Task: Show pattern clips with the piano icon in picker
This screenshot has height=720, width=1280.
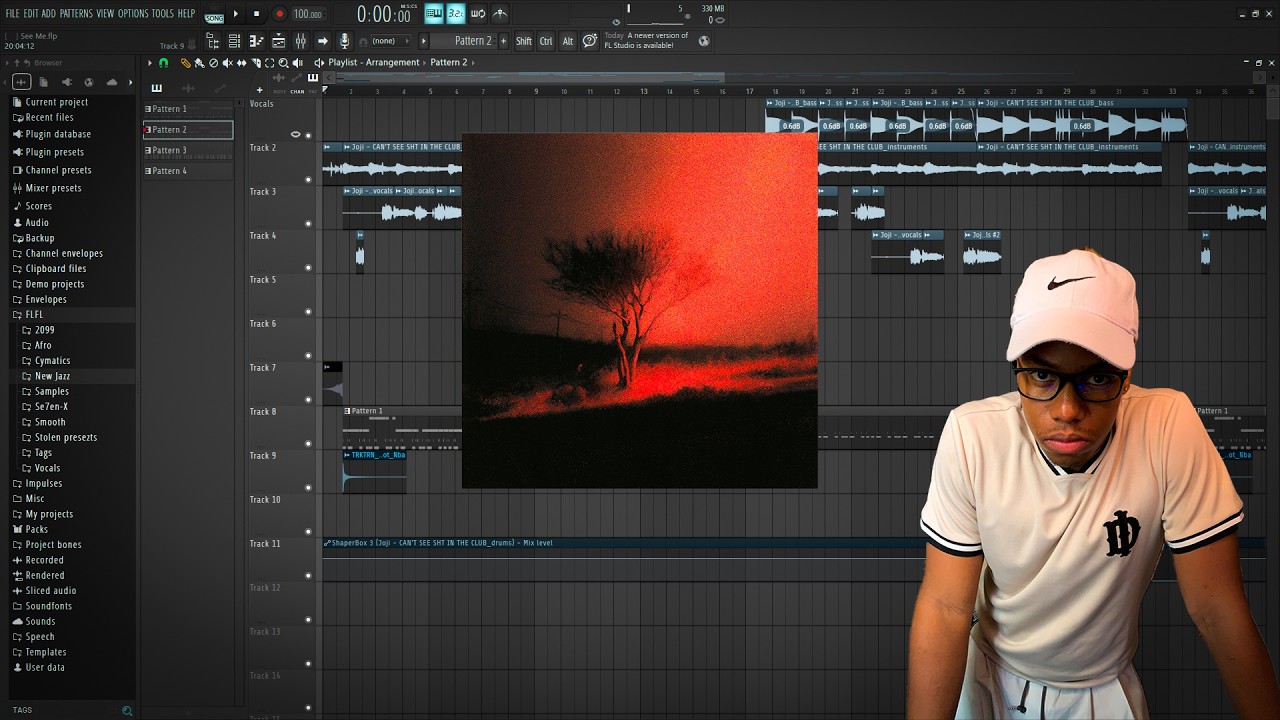Action: click(156, 88)
